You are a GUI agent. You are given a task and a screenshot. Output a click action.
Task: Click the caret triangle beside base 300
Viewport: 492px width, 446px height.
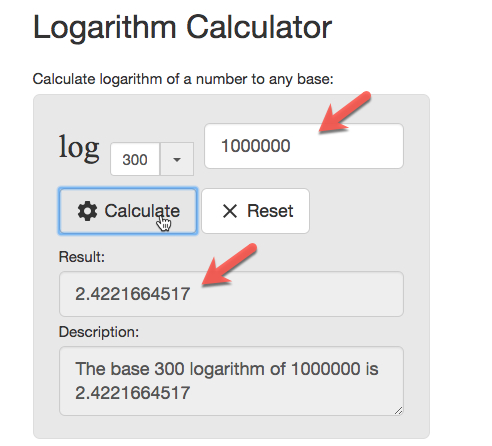pos(177,160)
